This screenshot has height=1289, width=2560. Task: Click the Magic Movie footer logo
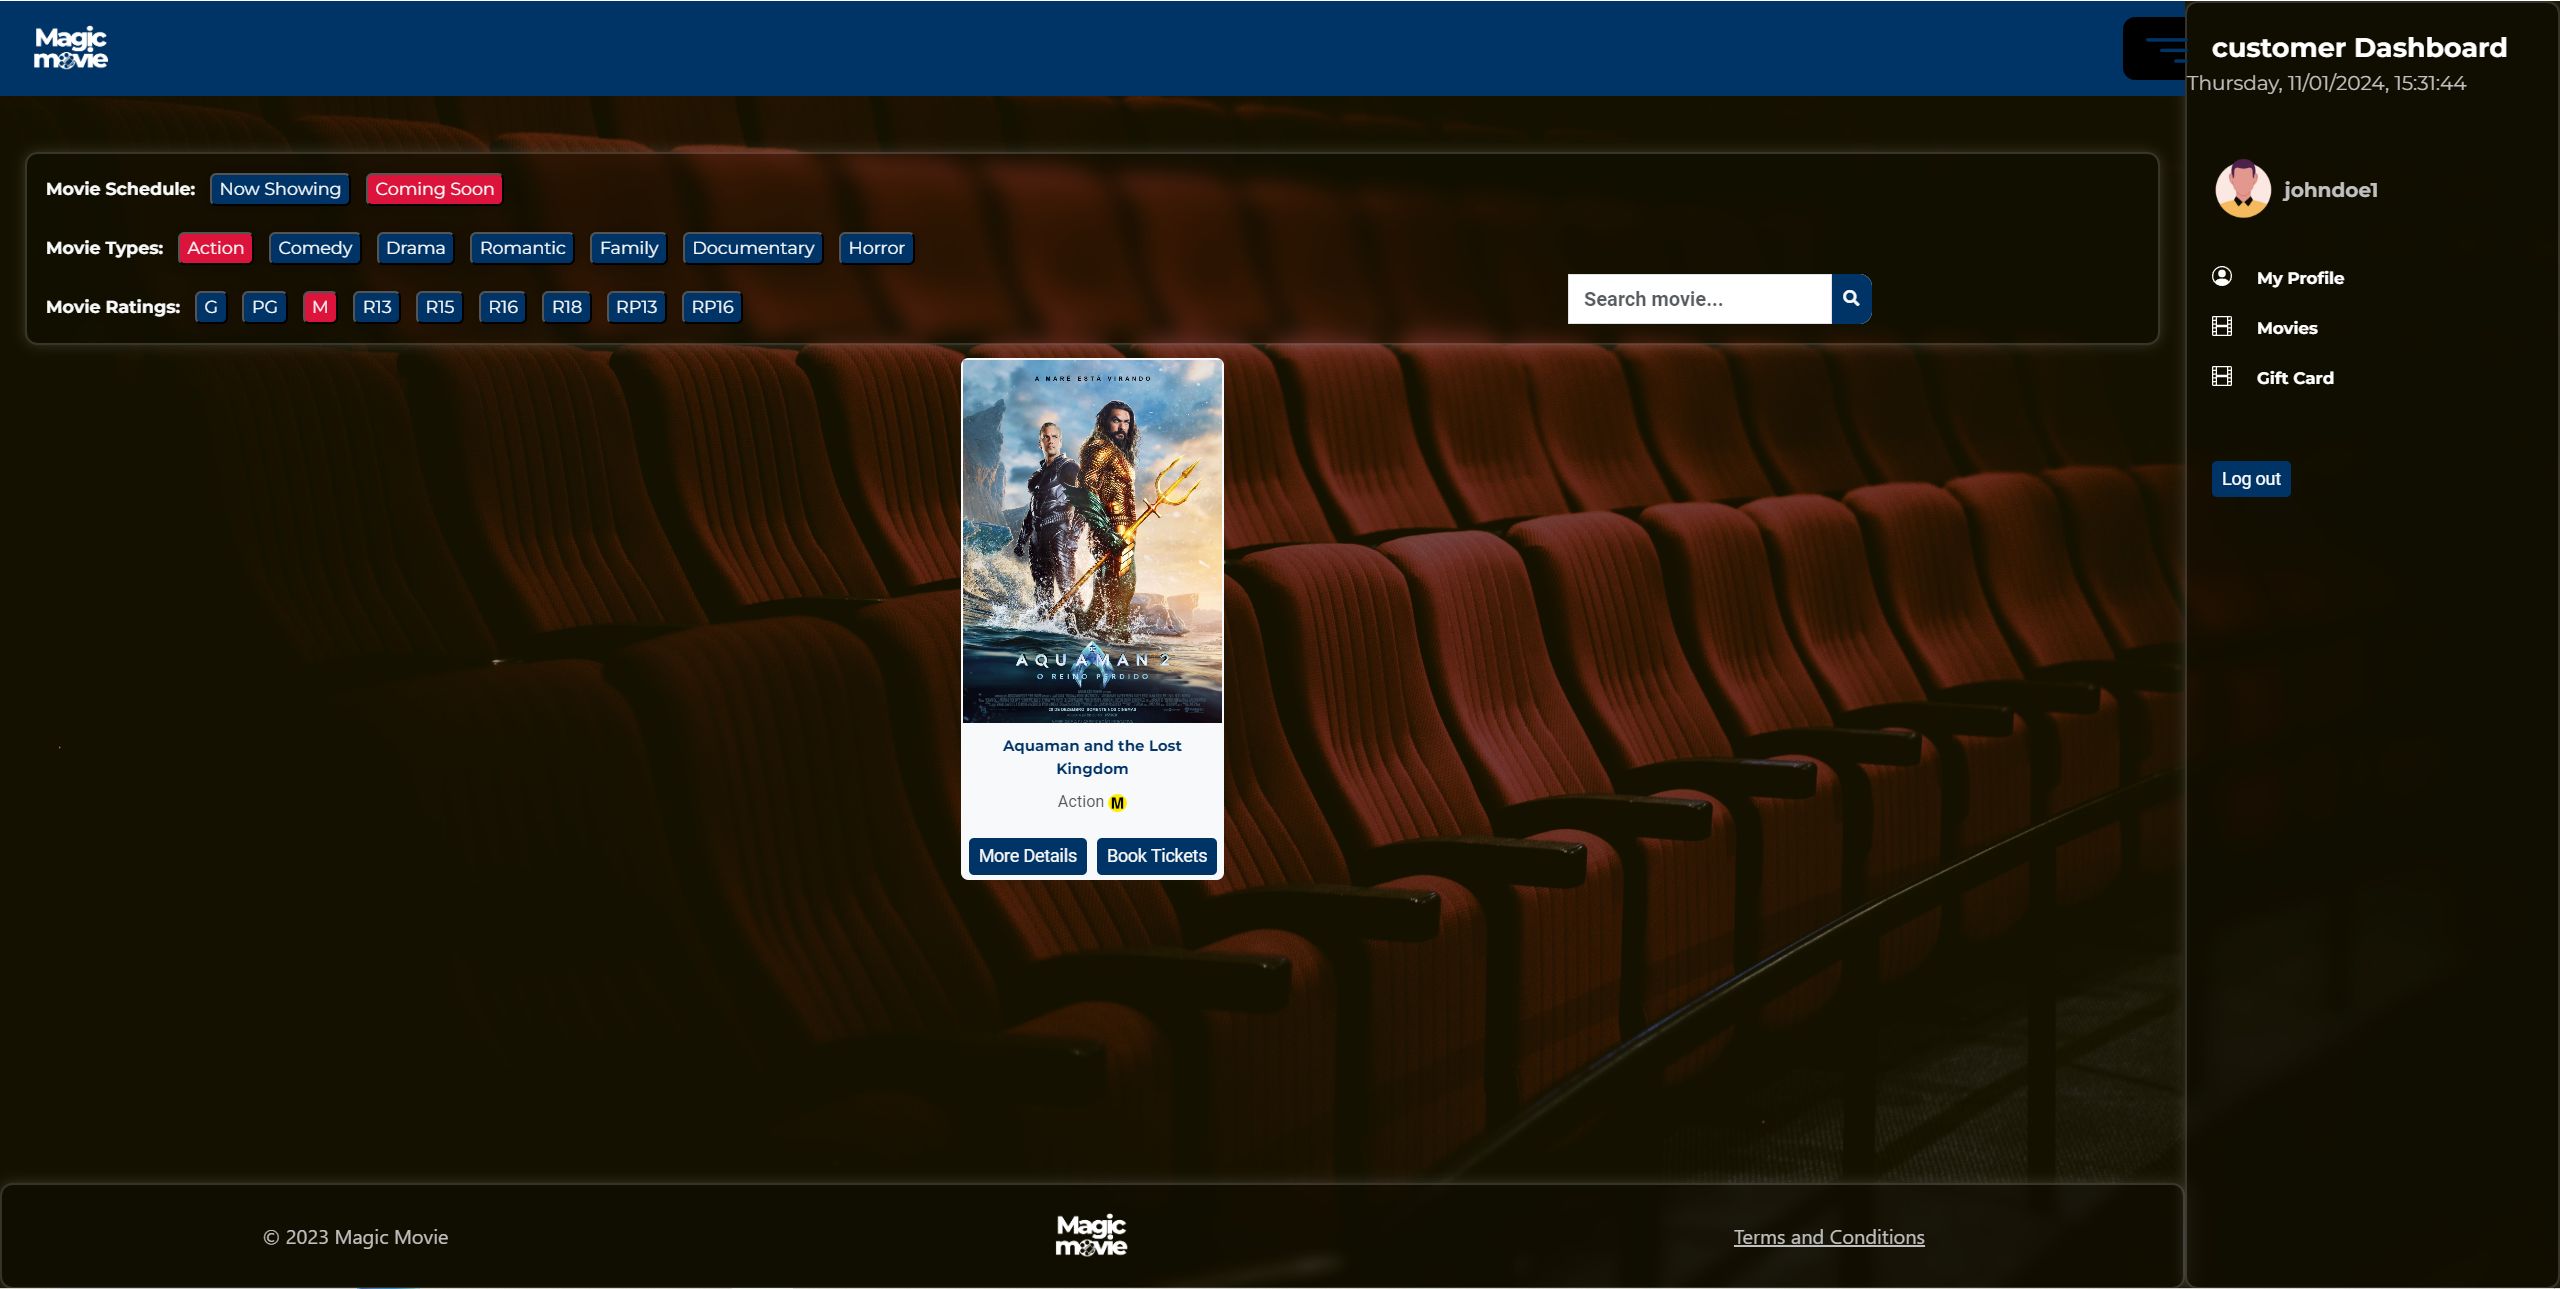(x=1091, y=1236)
